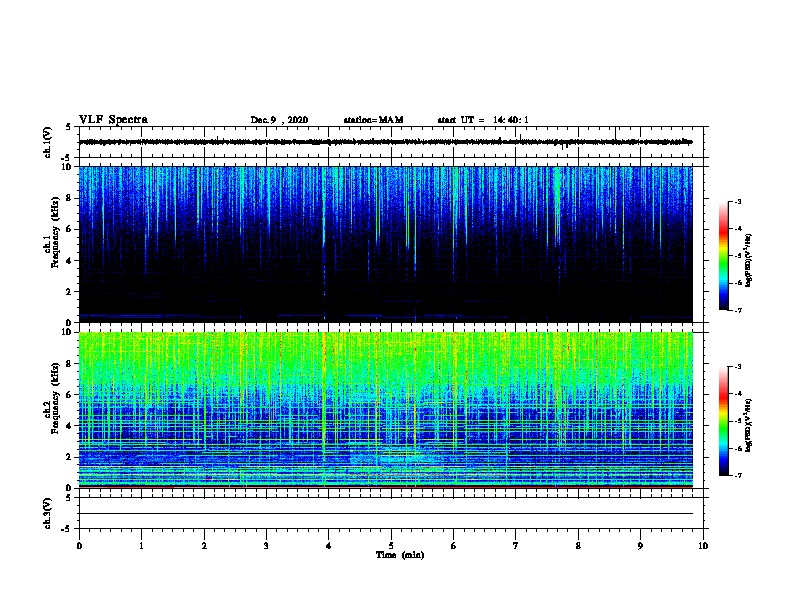Click time axis tick label 6

coord(454,546)
